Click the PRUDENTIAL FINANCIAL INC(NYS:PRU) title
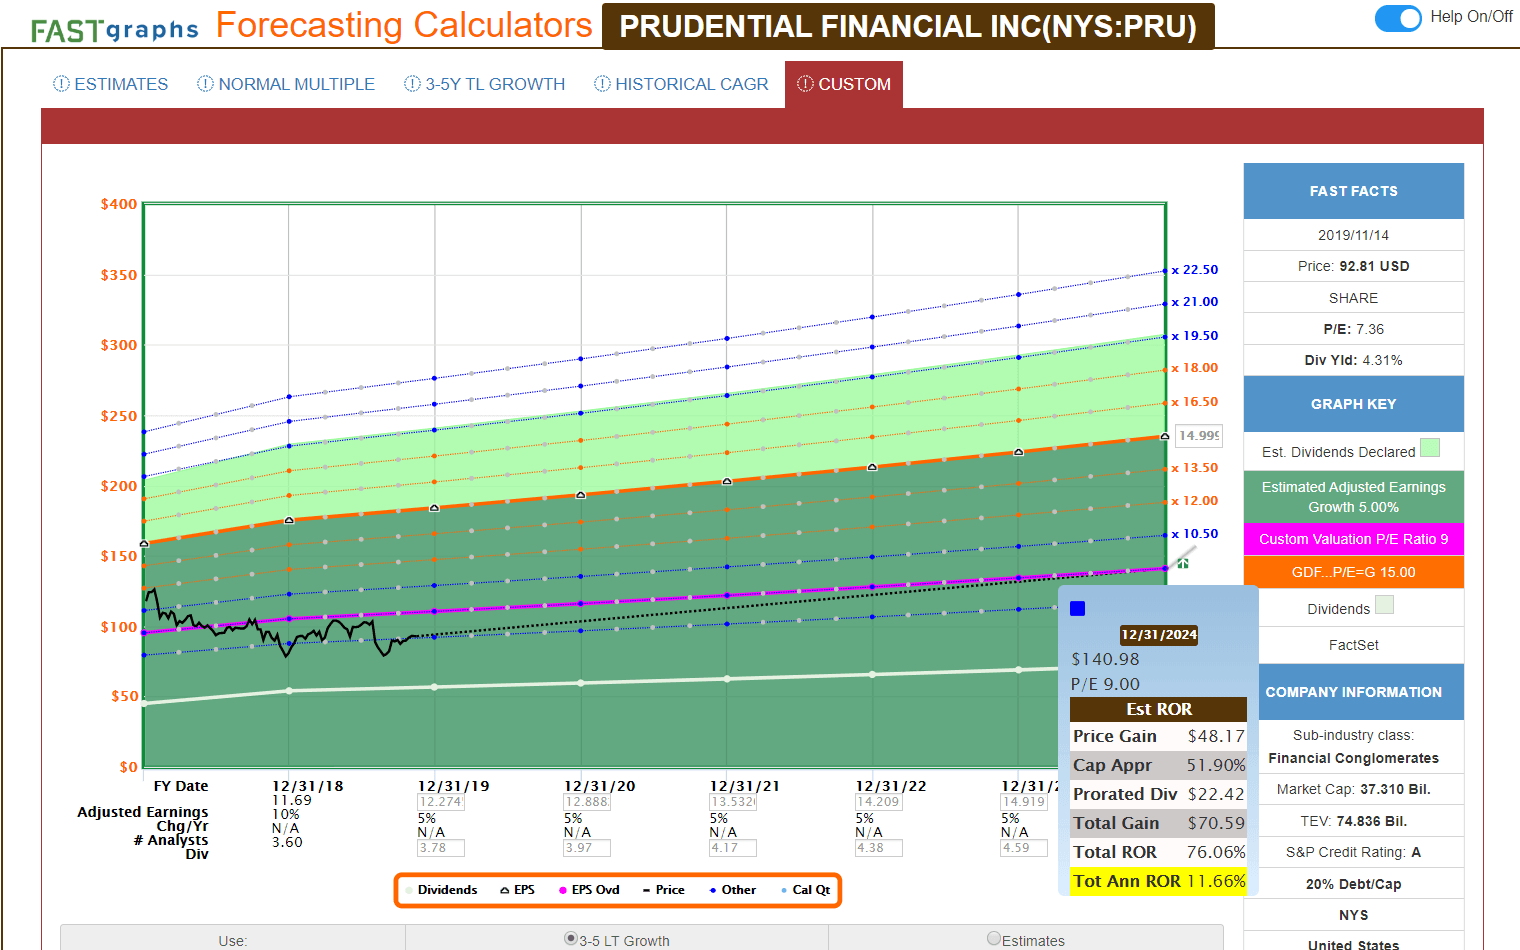The image size is (1520, 950). [908, 26]
